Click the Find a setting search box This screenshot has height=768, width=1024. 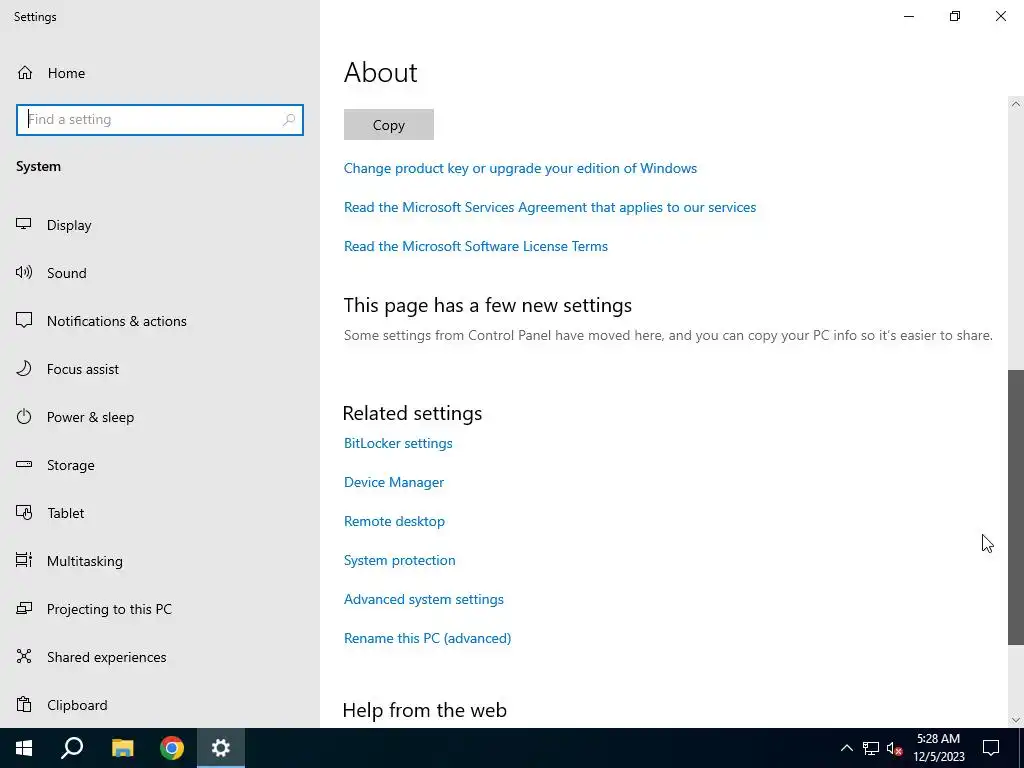coord(160,120)
